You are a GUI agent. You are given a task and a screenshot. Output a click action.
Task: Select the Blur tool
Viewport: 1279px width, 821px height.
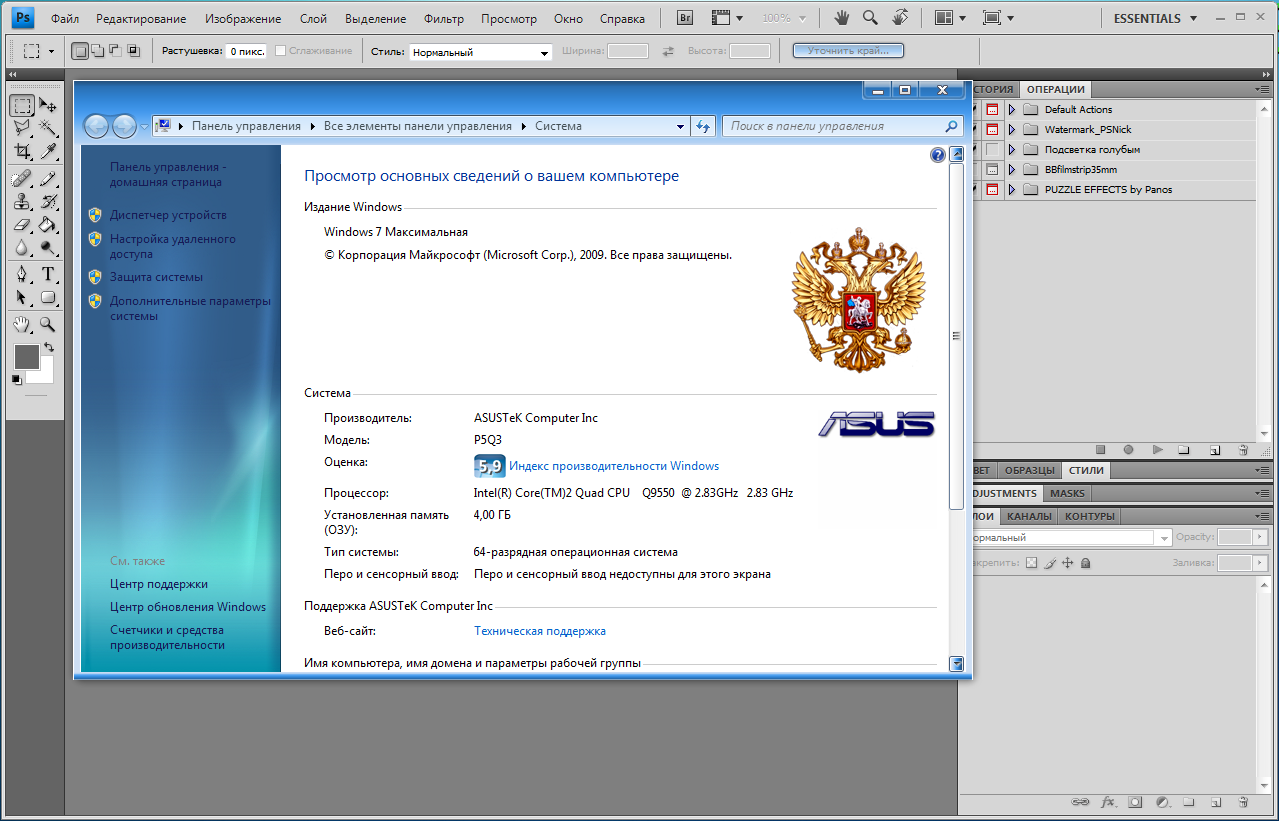click(22, 248)
